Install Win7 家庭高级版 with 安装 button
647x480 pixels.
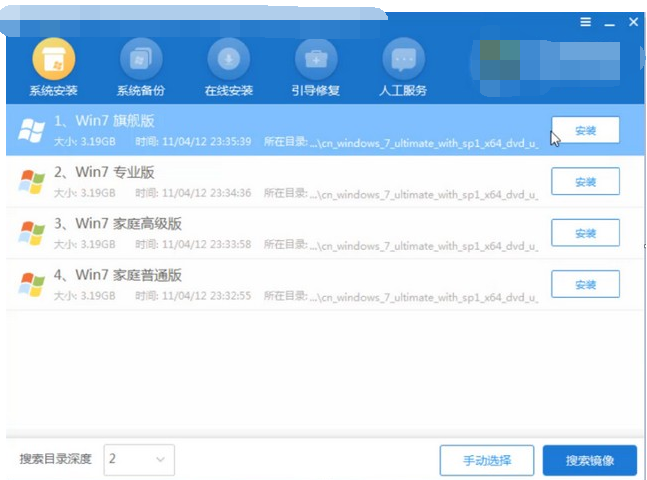click(x=586, y=233)
